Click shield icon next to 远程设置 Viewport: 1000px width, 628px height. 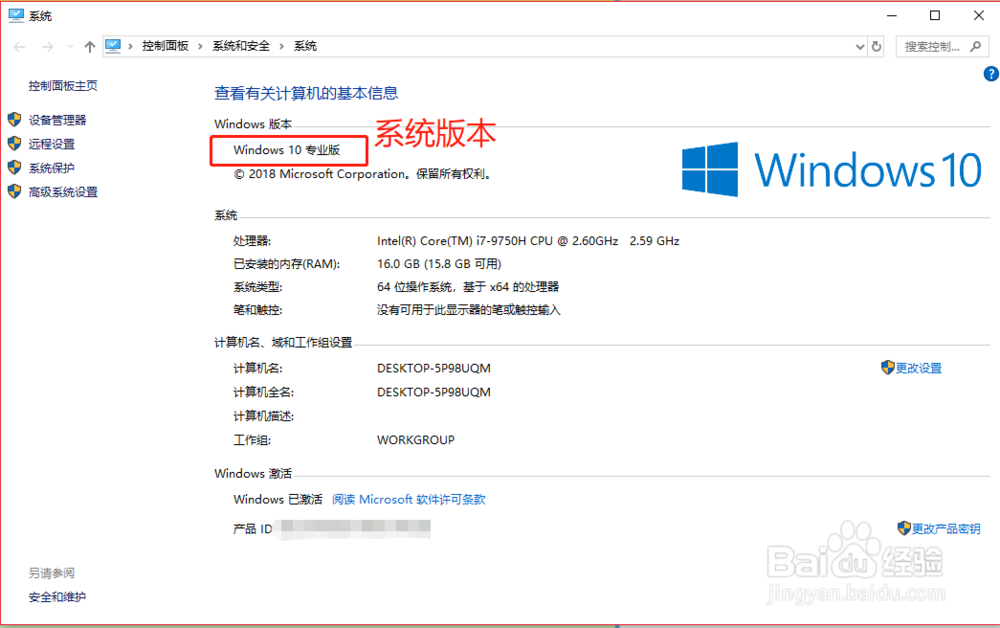click(x=15, y=143)
